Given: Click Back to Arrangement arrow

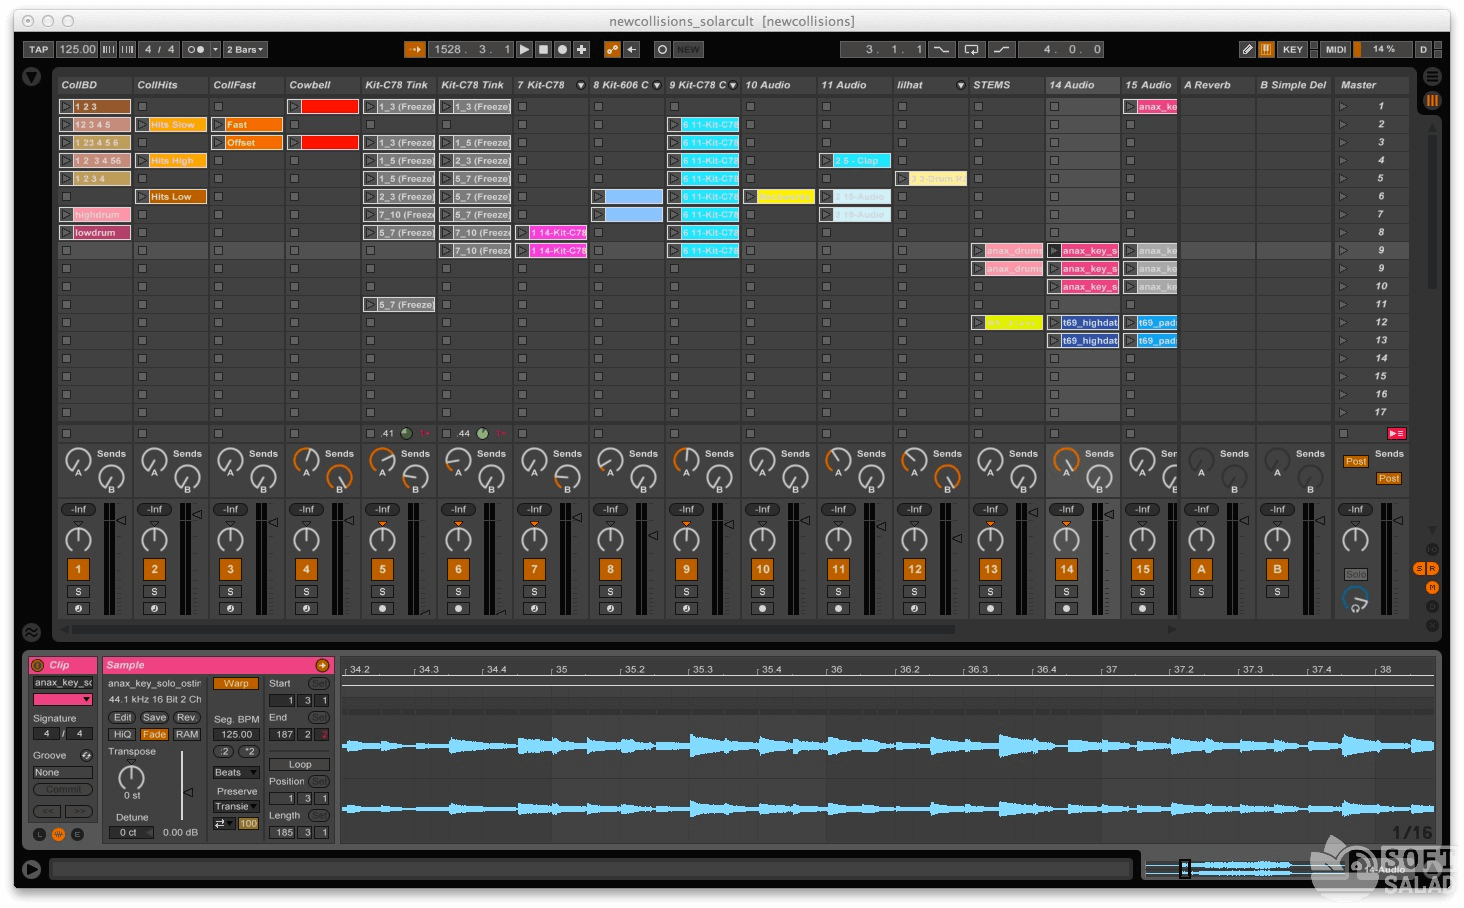Looking at the screenshot, I should click(631, 49).
